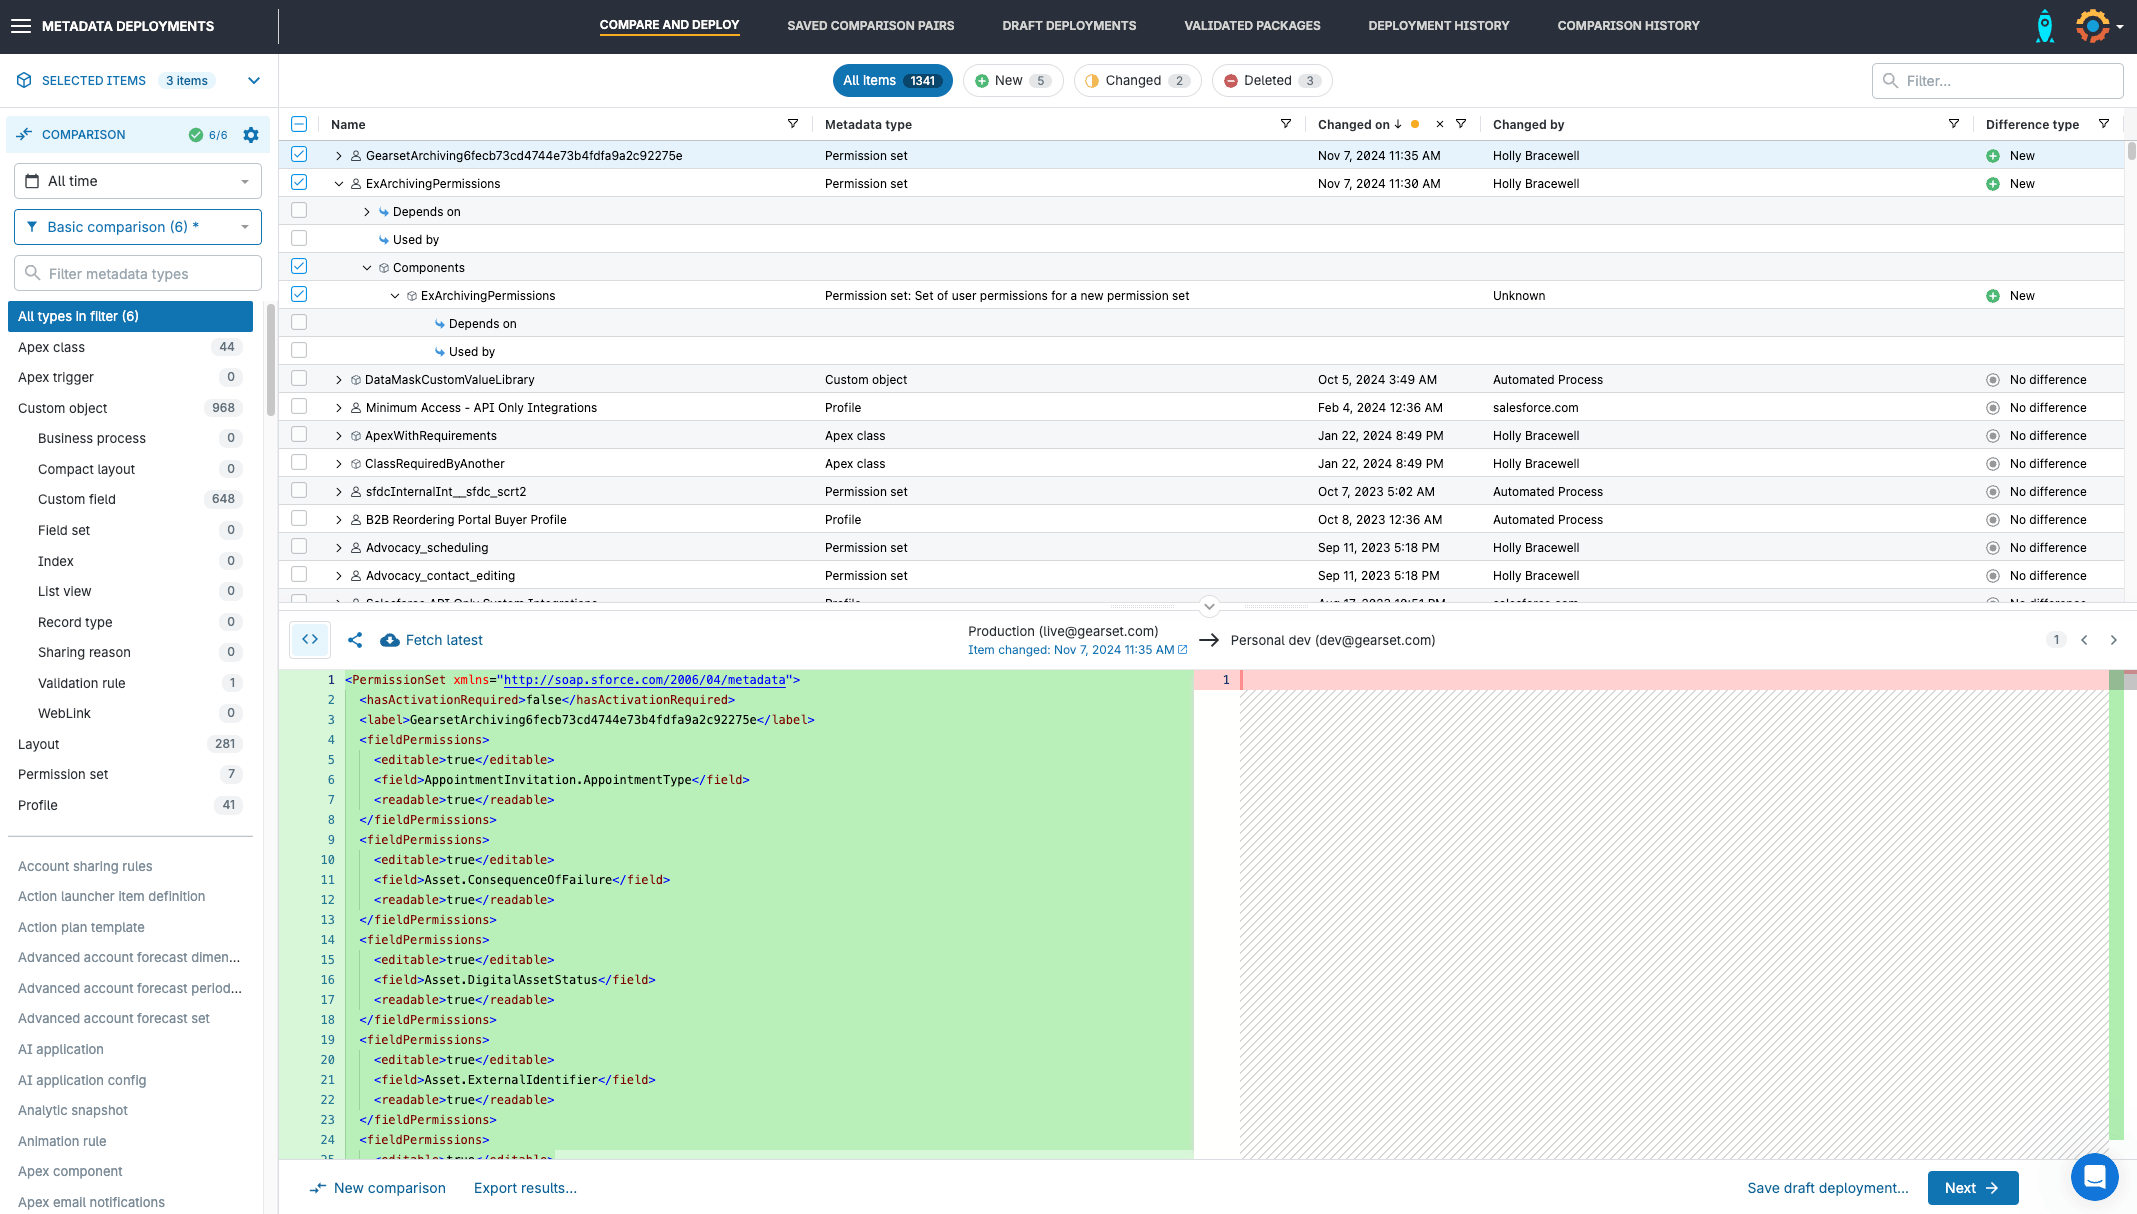
Task: Click the Next button
Action: [x=1972, y=1188]
